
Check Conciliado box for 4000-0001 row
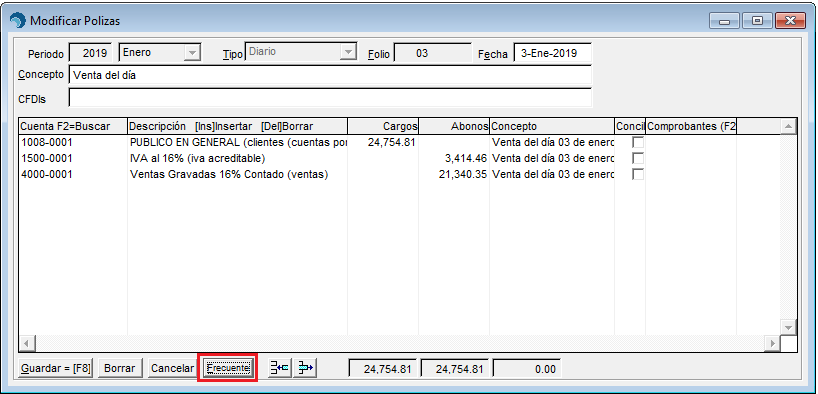pyautogui.click(x=637, y=174)
